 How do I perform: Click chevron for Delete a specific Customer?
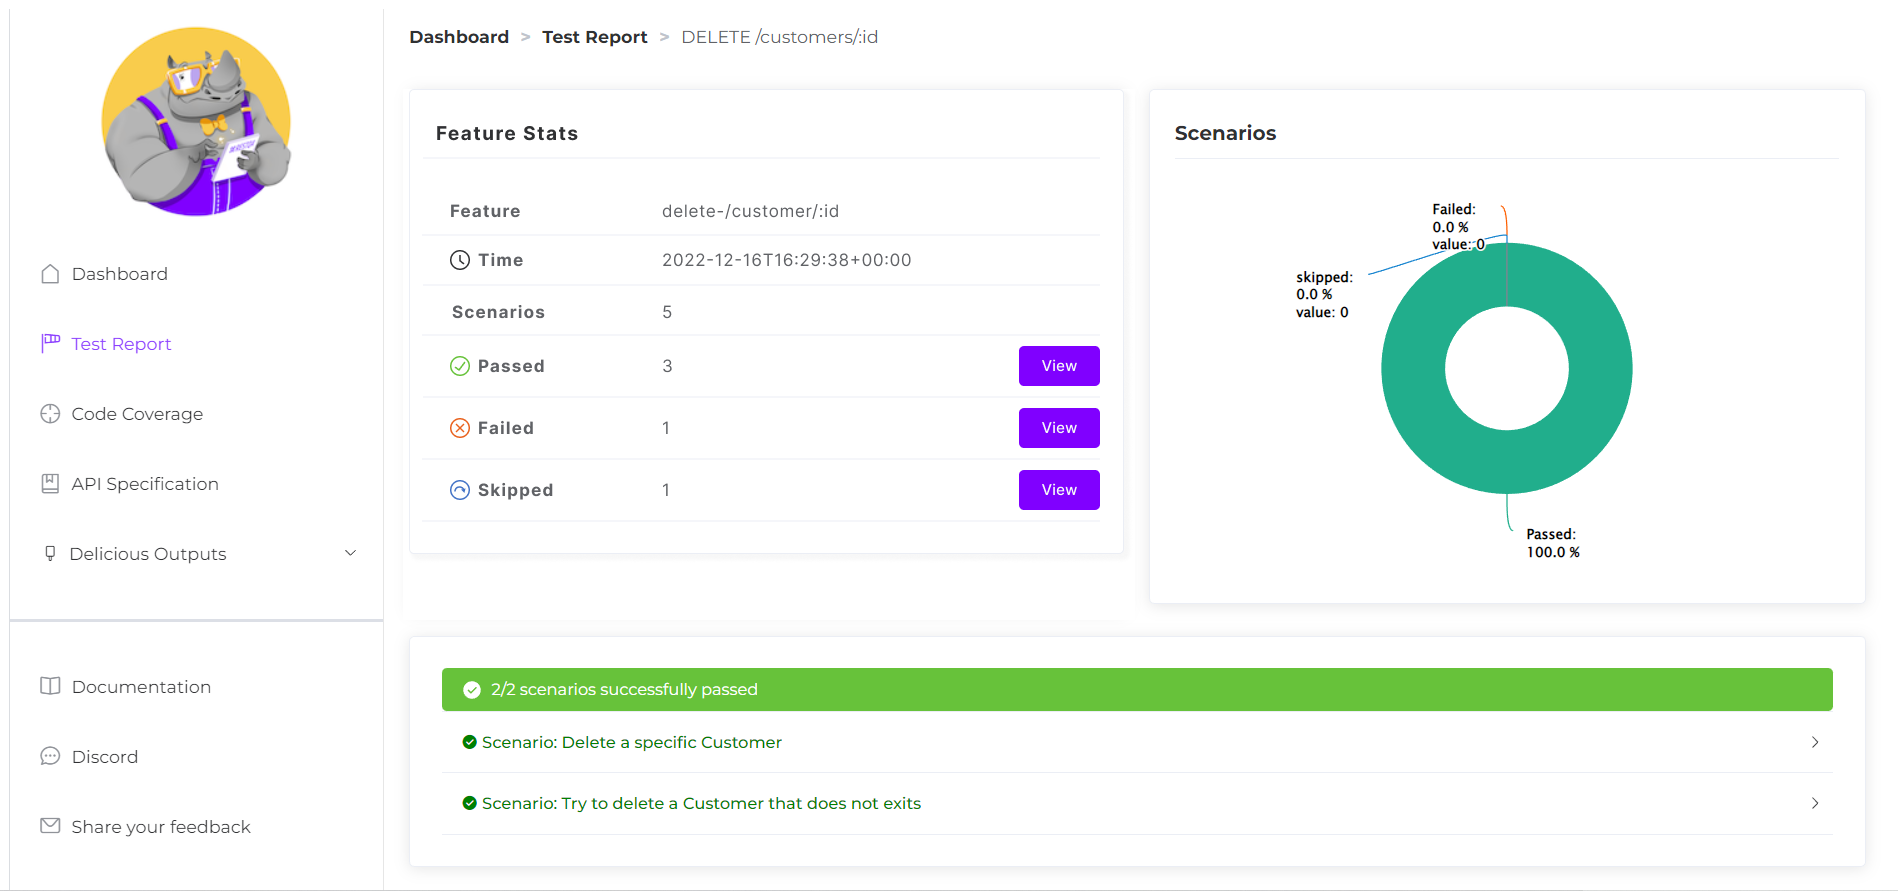[1815, 742]
